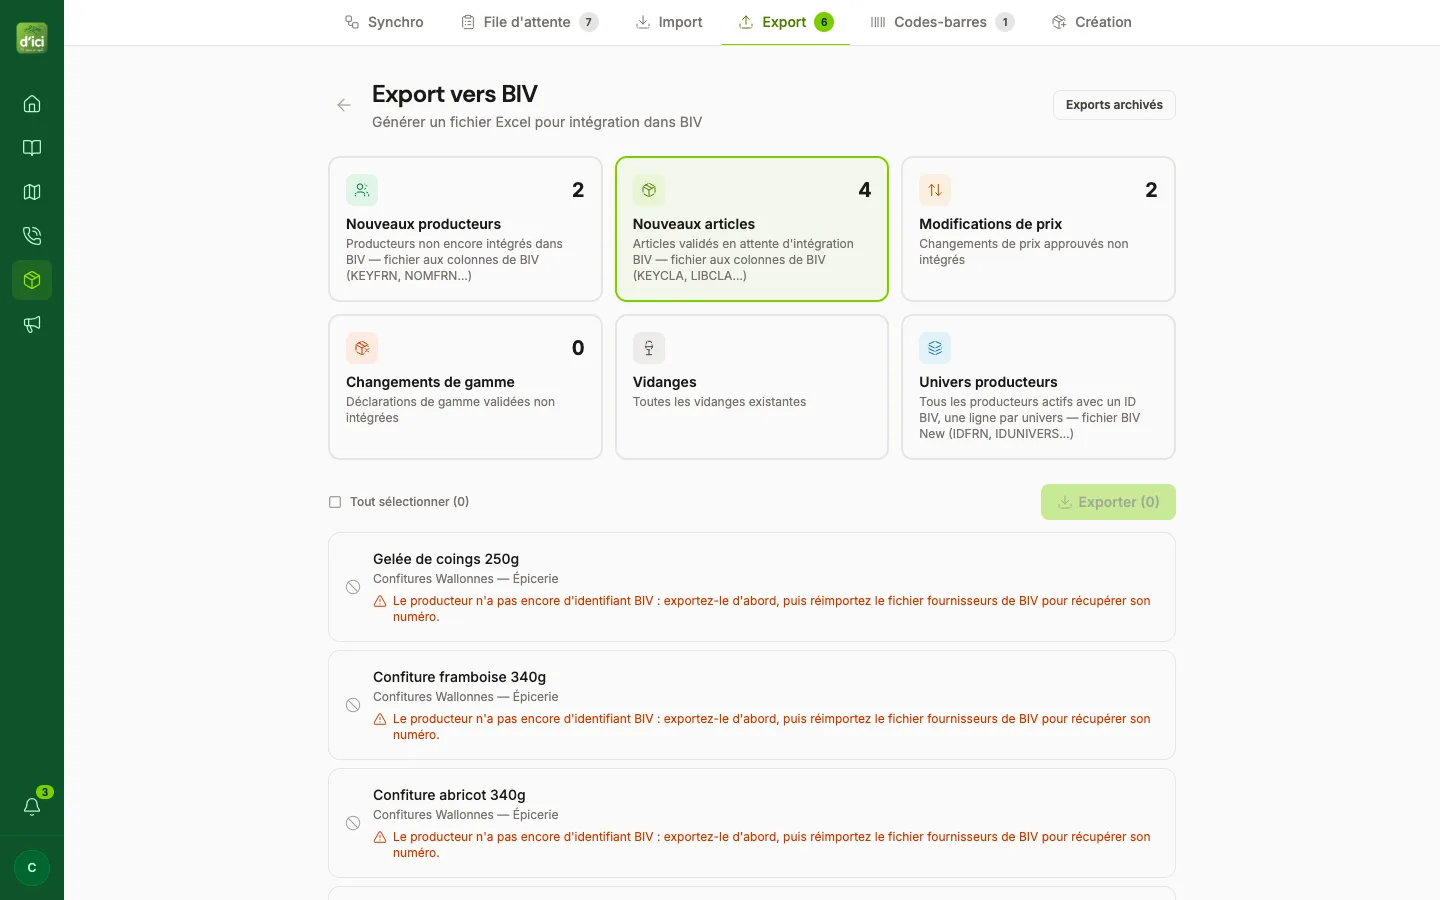Open the book catalogue icon in the sidebar
This screenshot has width=1440, height=900.
pos(32,148)
